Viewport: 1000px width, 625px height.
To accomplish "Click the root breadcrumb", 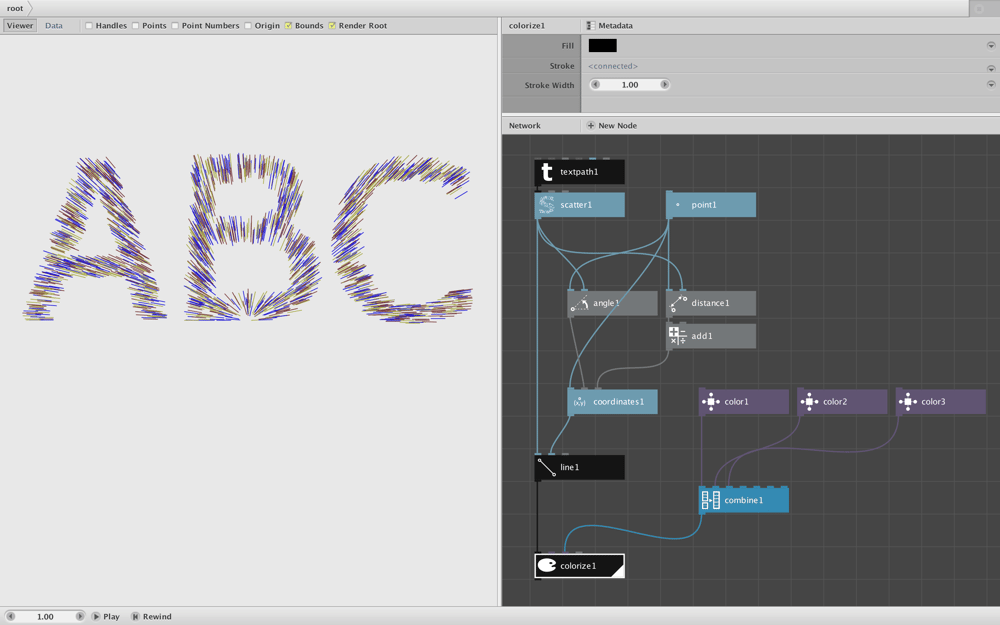I will (15, 8).
